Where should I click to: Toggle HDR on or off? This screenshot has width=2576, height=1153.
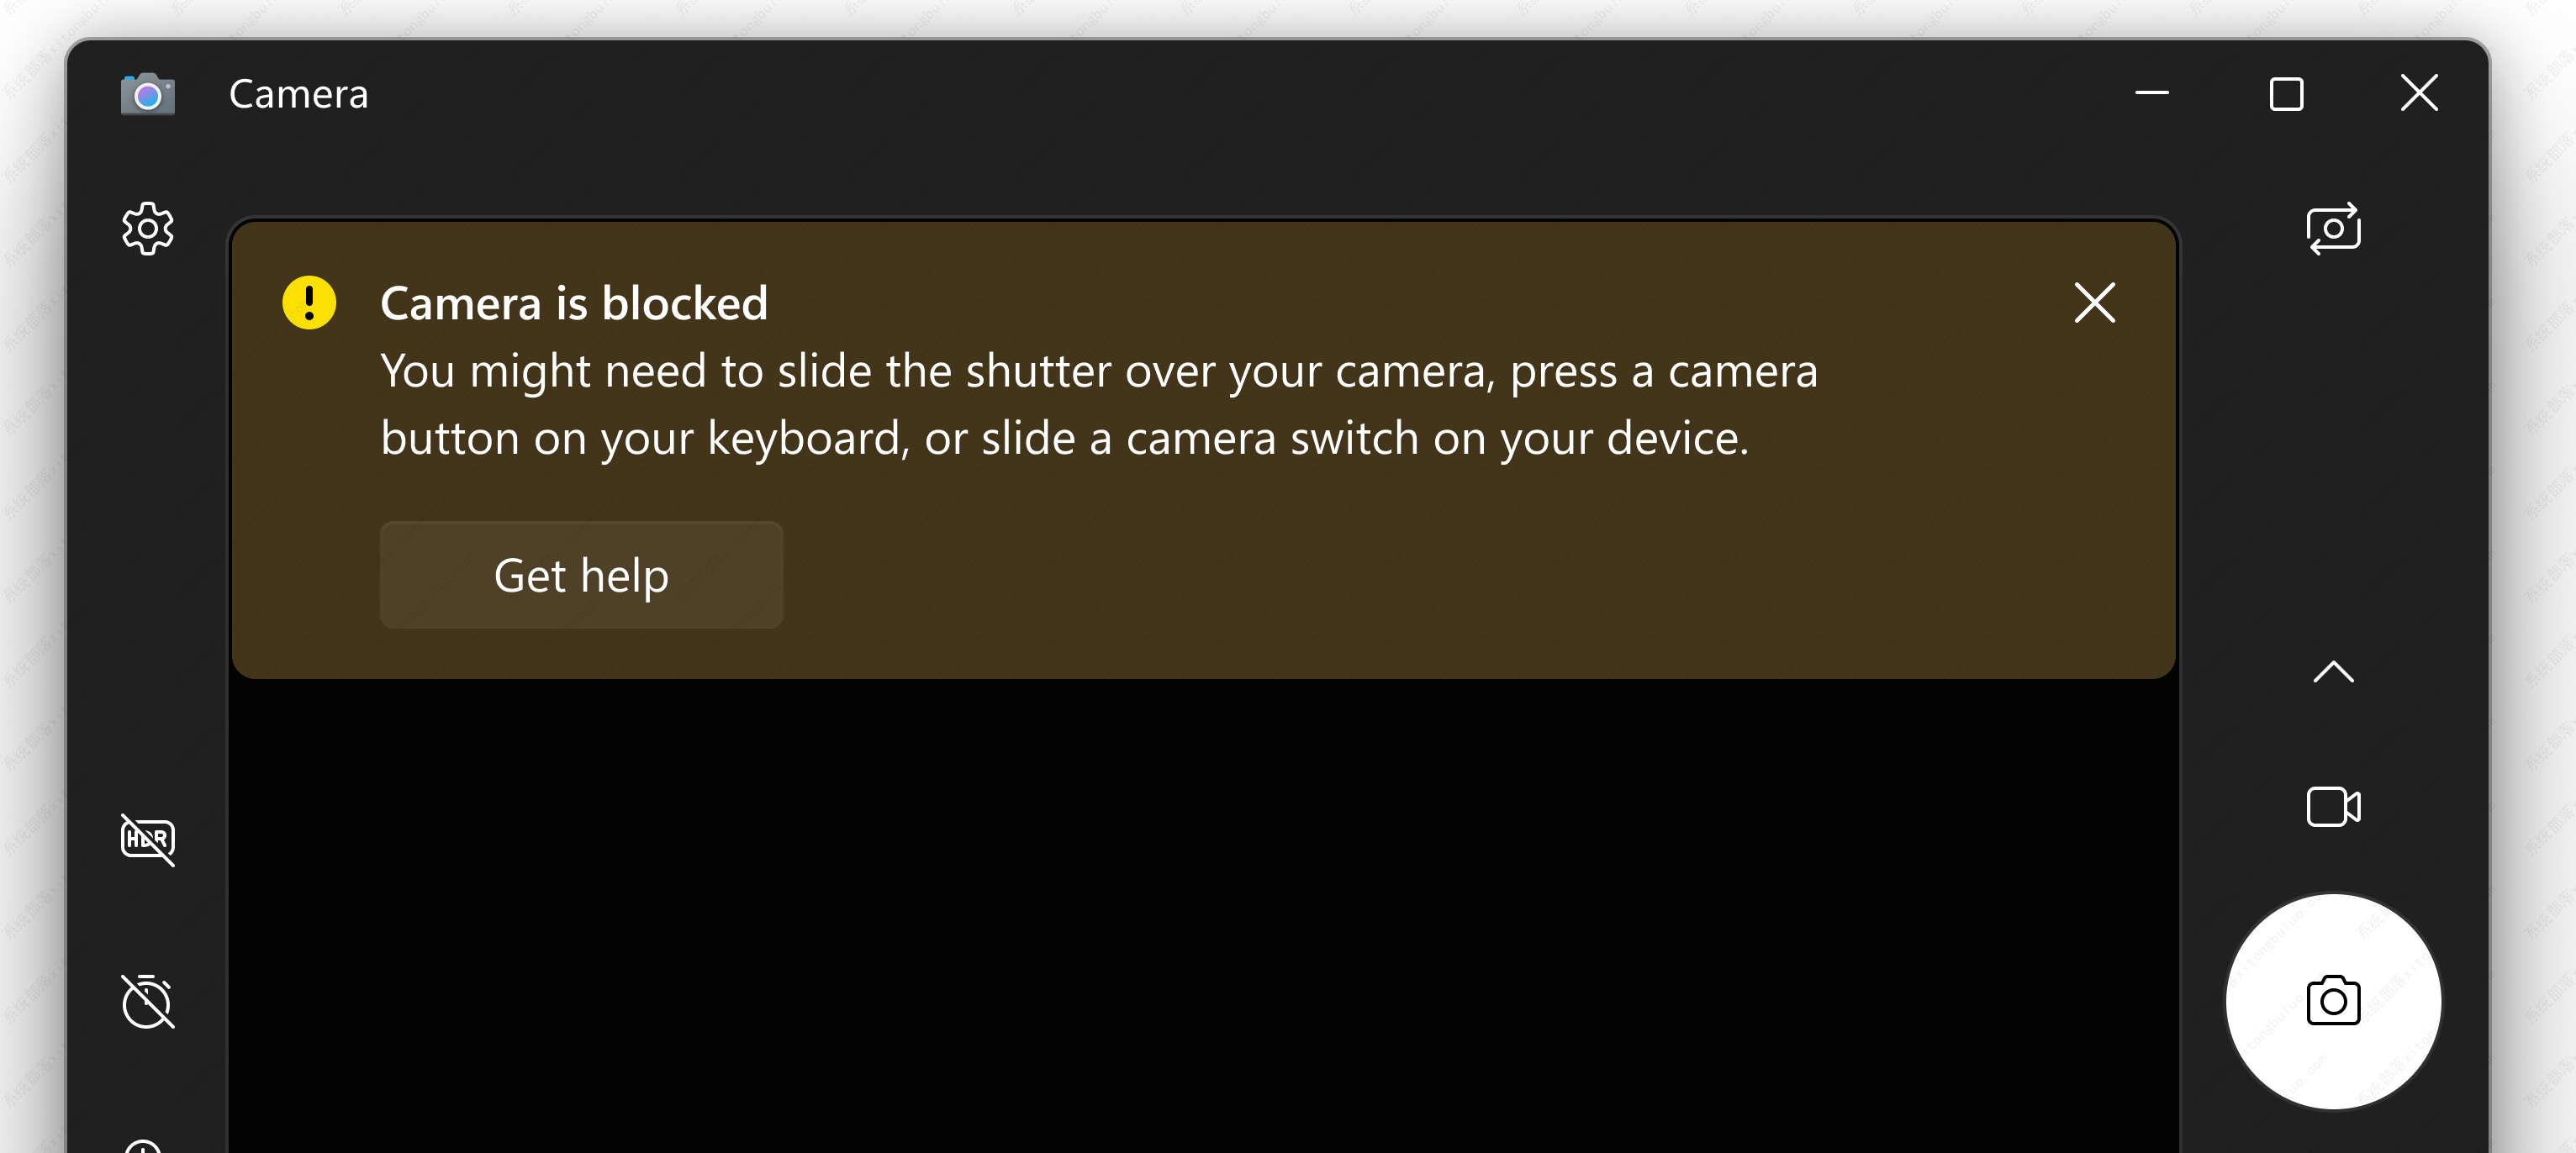tap(148, 839)
